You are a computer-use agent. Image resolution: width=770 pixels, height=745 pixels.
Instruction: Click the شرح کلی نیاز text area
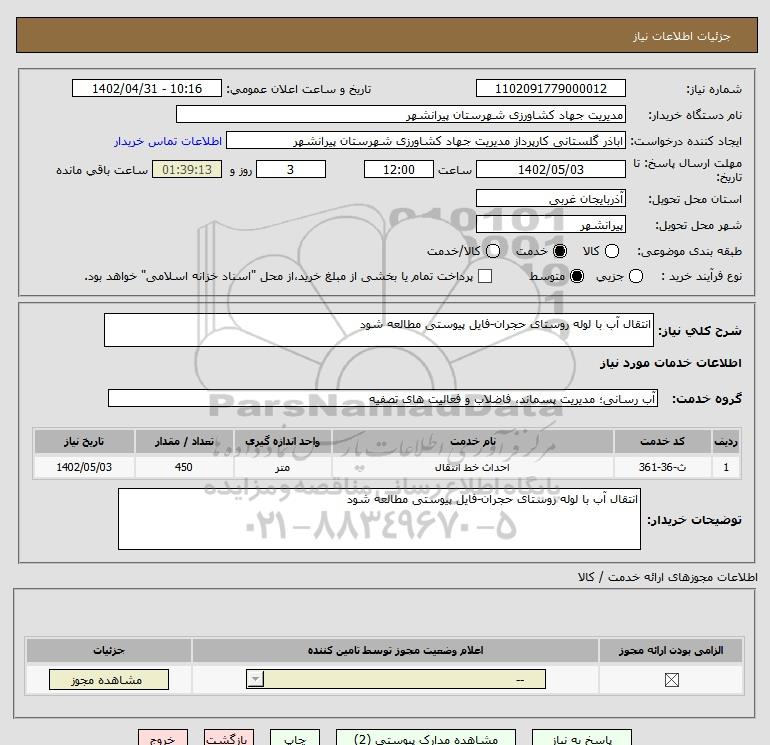pos(379,330)
